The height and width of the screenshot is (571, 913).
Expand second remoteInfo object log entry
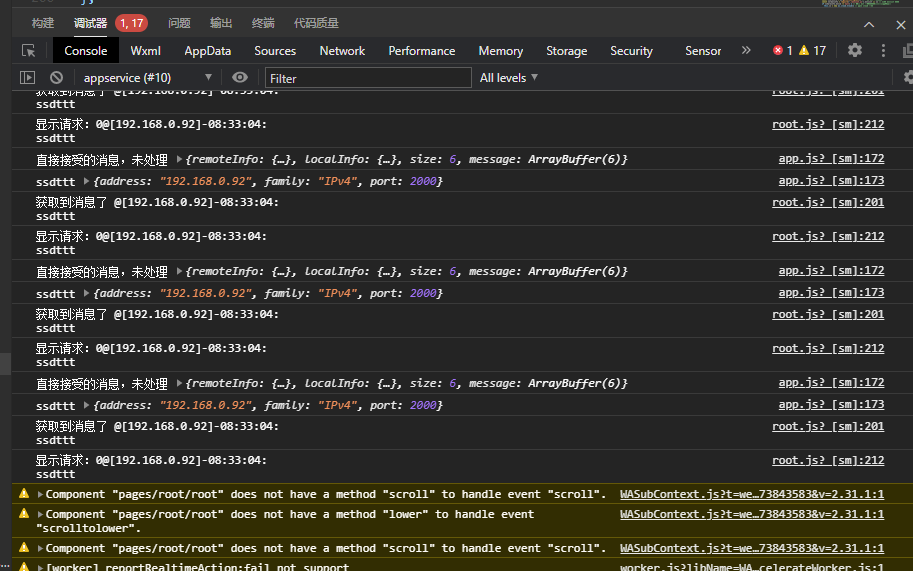coord(179,271)
